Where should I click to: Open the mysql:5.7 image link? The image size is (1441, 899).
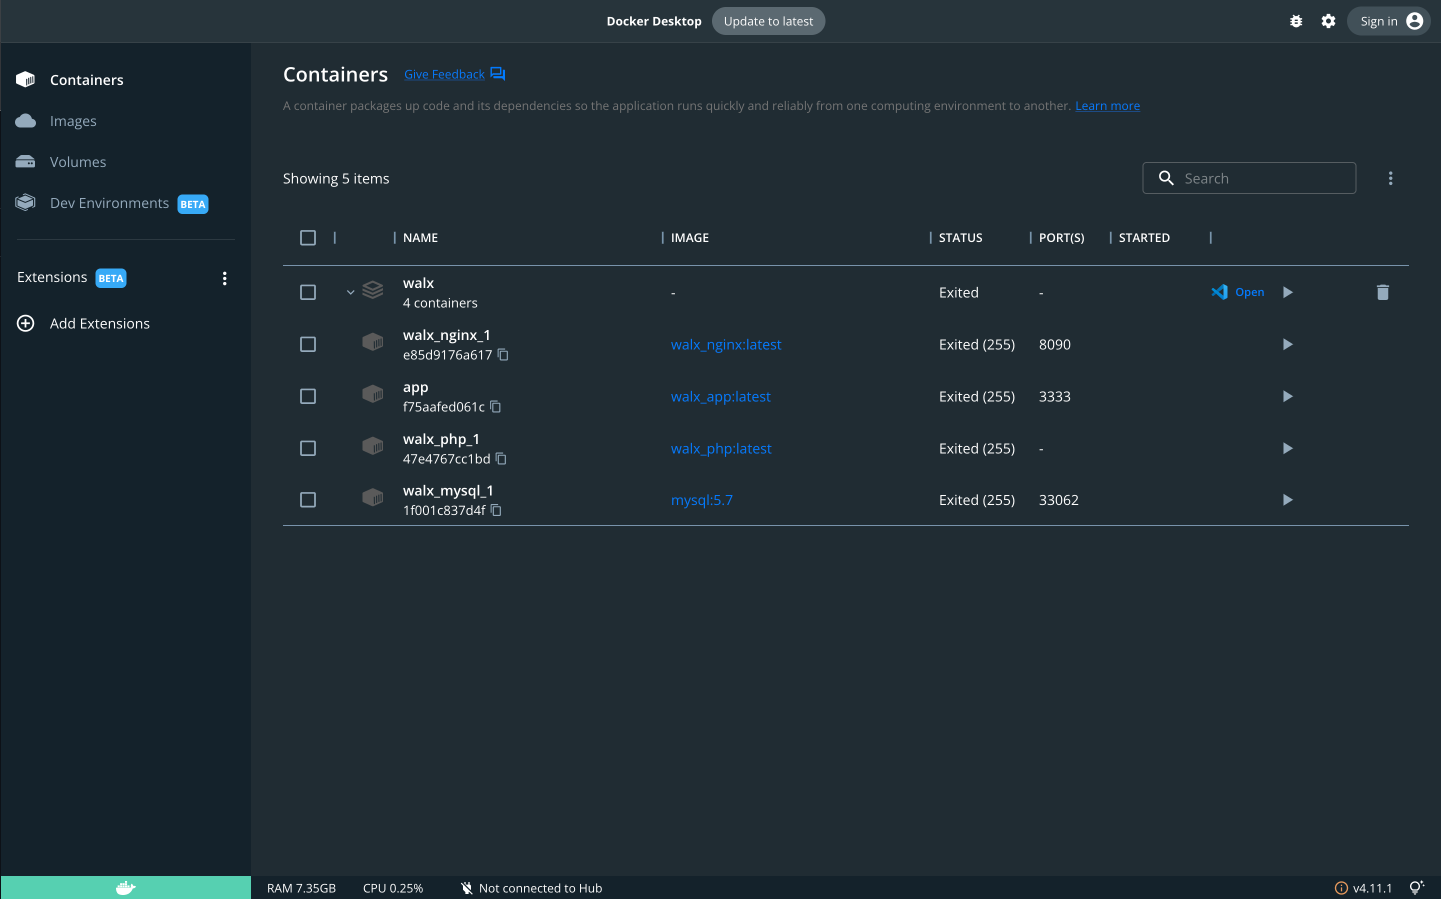[702, 500]
